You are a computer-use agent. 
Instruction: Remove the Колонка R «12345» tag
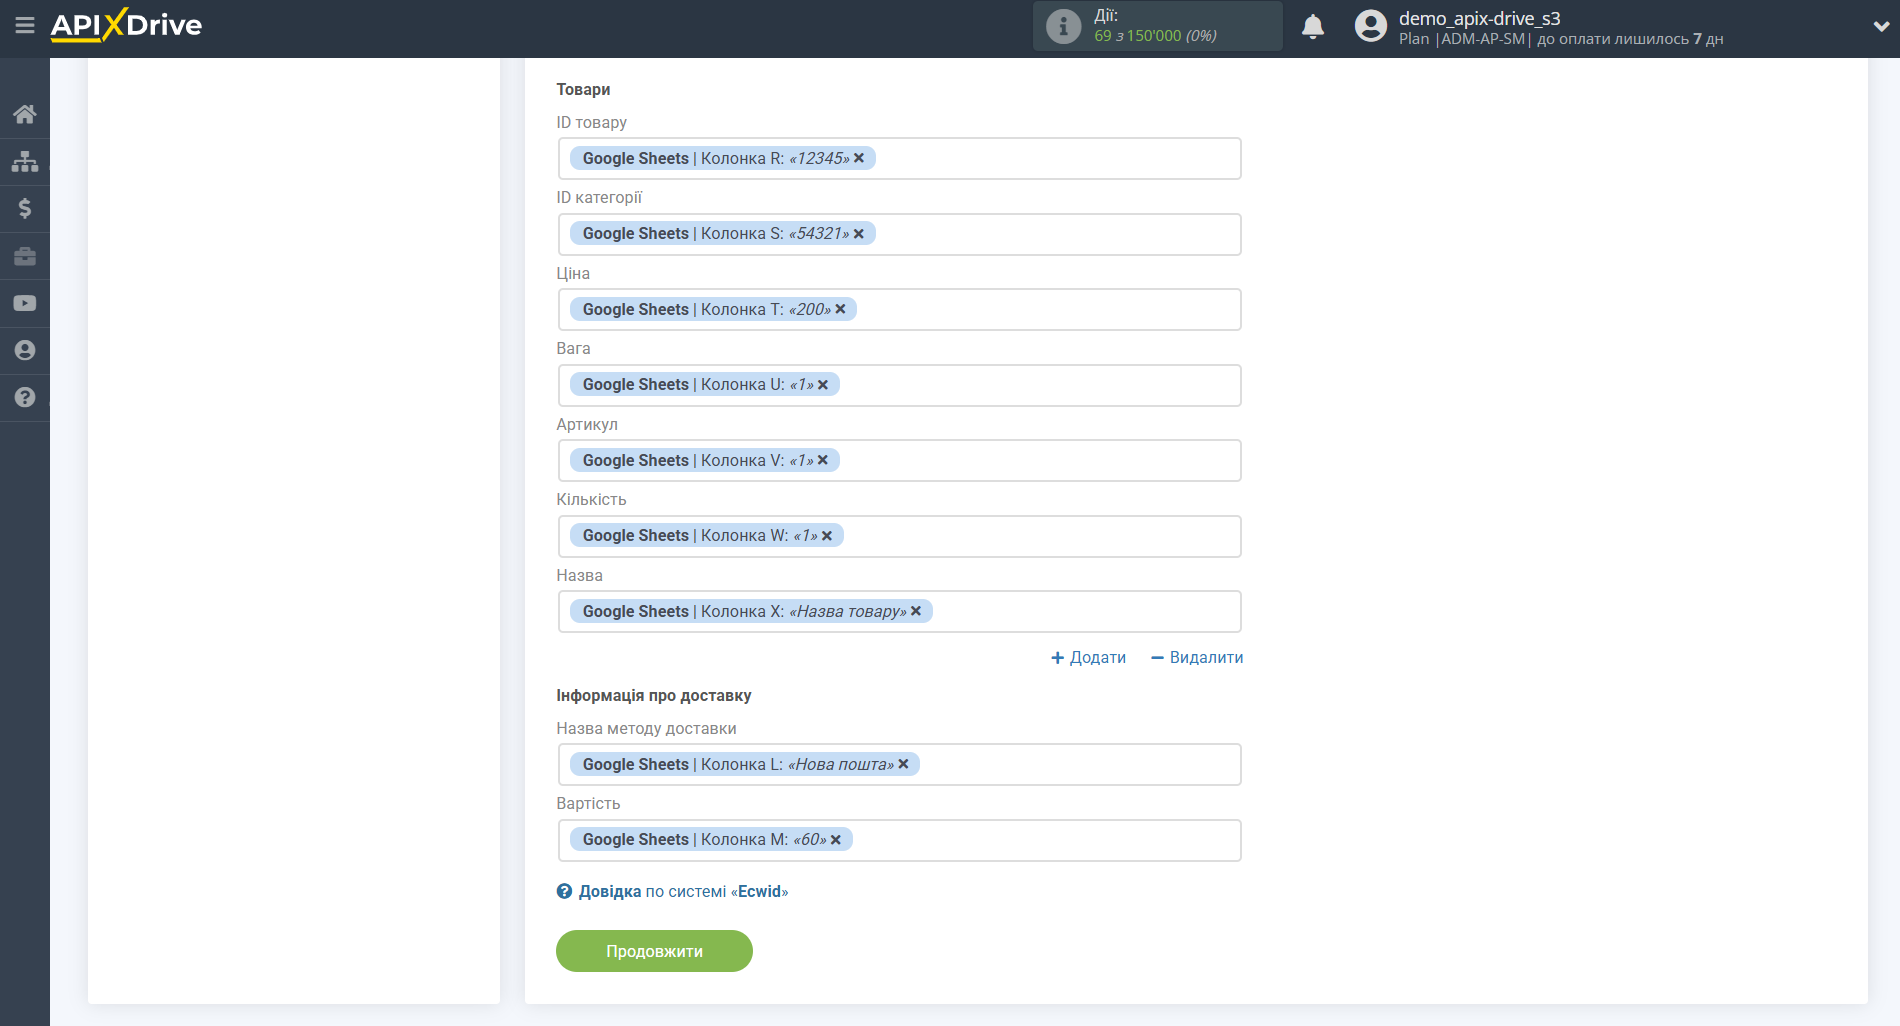[x=859, y=158]
